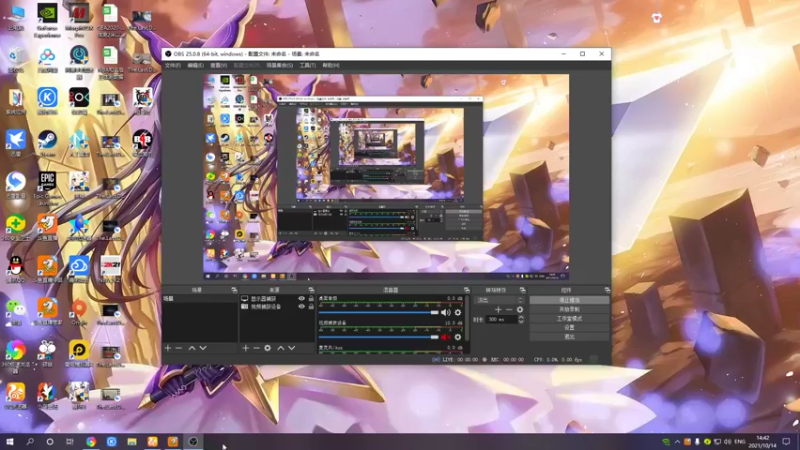The width and height of the screenshot is (800, 450).
Task: Open taskbar search magnifier
Action: (x=30, y=442)
